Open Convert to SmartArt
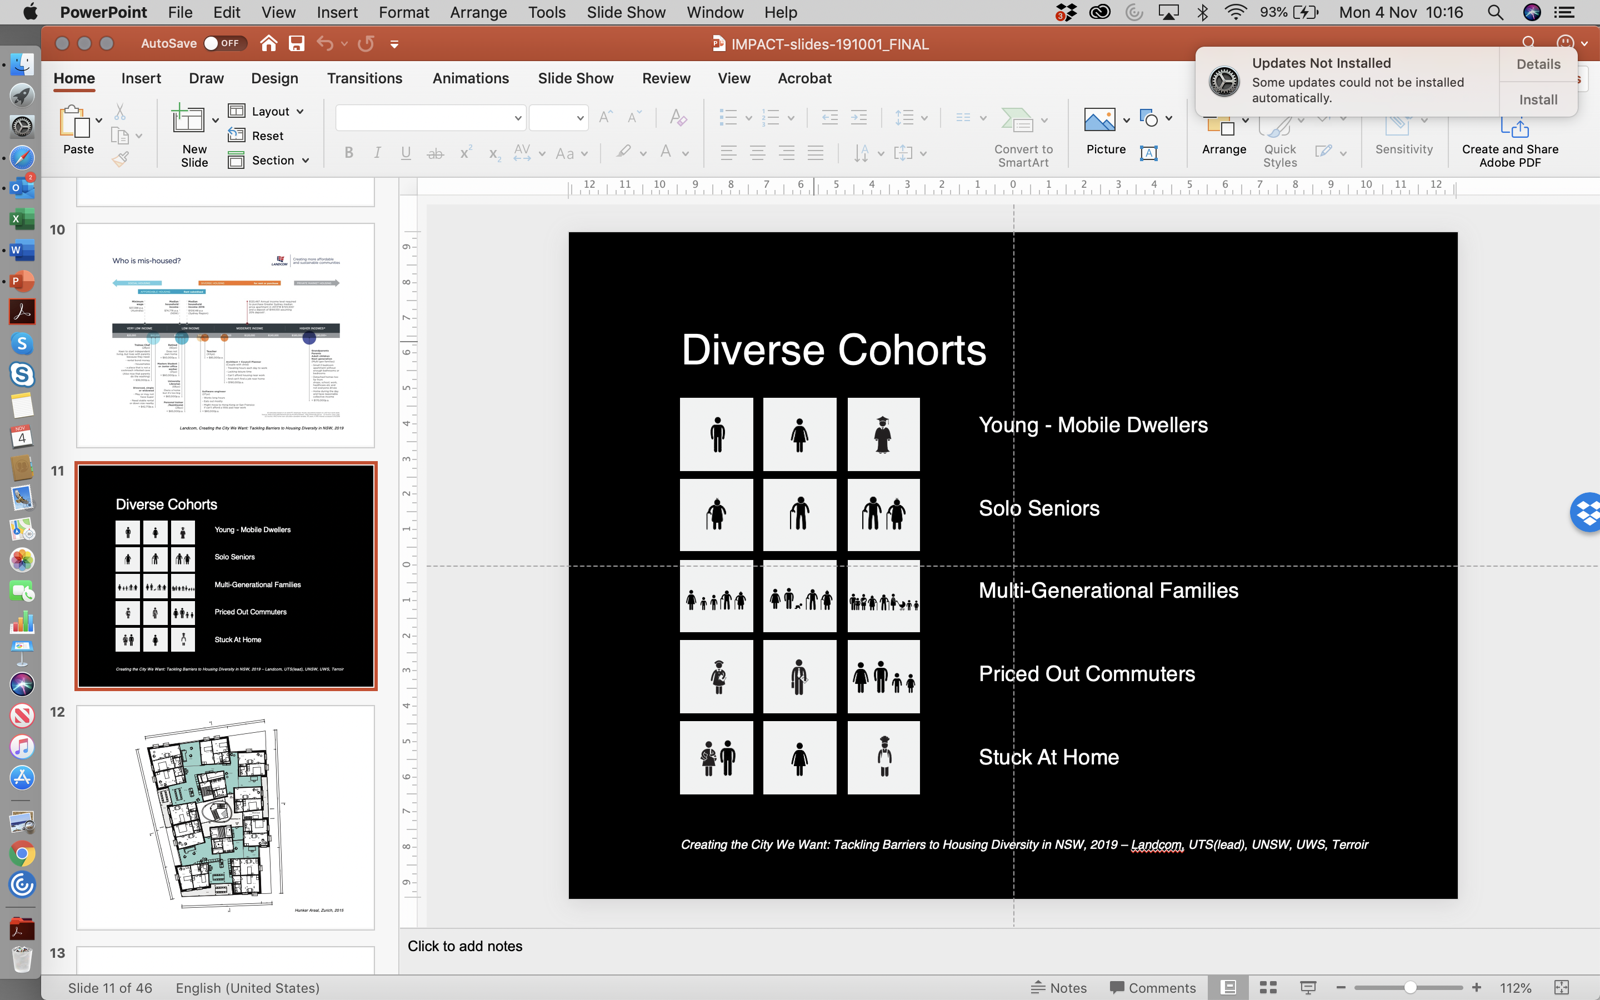This screenshot has width=1600, height=1000. 1023,136
